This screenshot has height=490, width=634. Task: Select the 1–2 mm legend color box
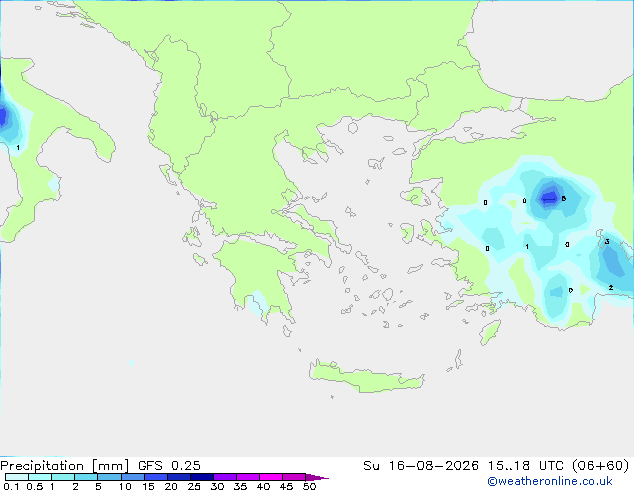point(63,477)
